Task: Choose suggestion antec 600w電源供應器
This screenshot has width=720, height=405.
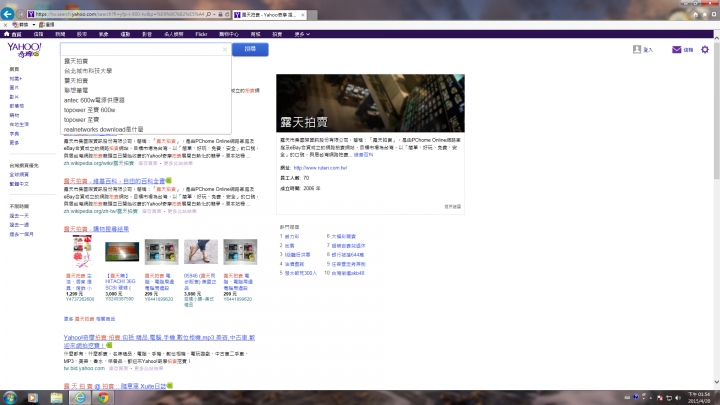Action: tap(94, 100)
